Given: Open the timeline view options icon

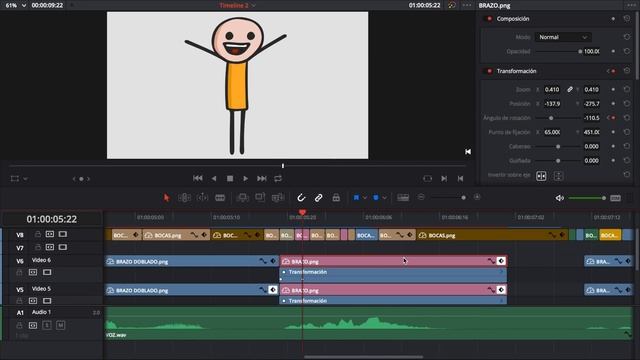Looking at the screenshot, I should (403, 198).
